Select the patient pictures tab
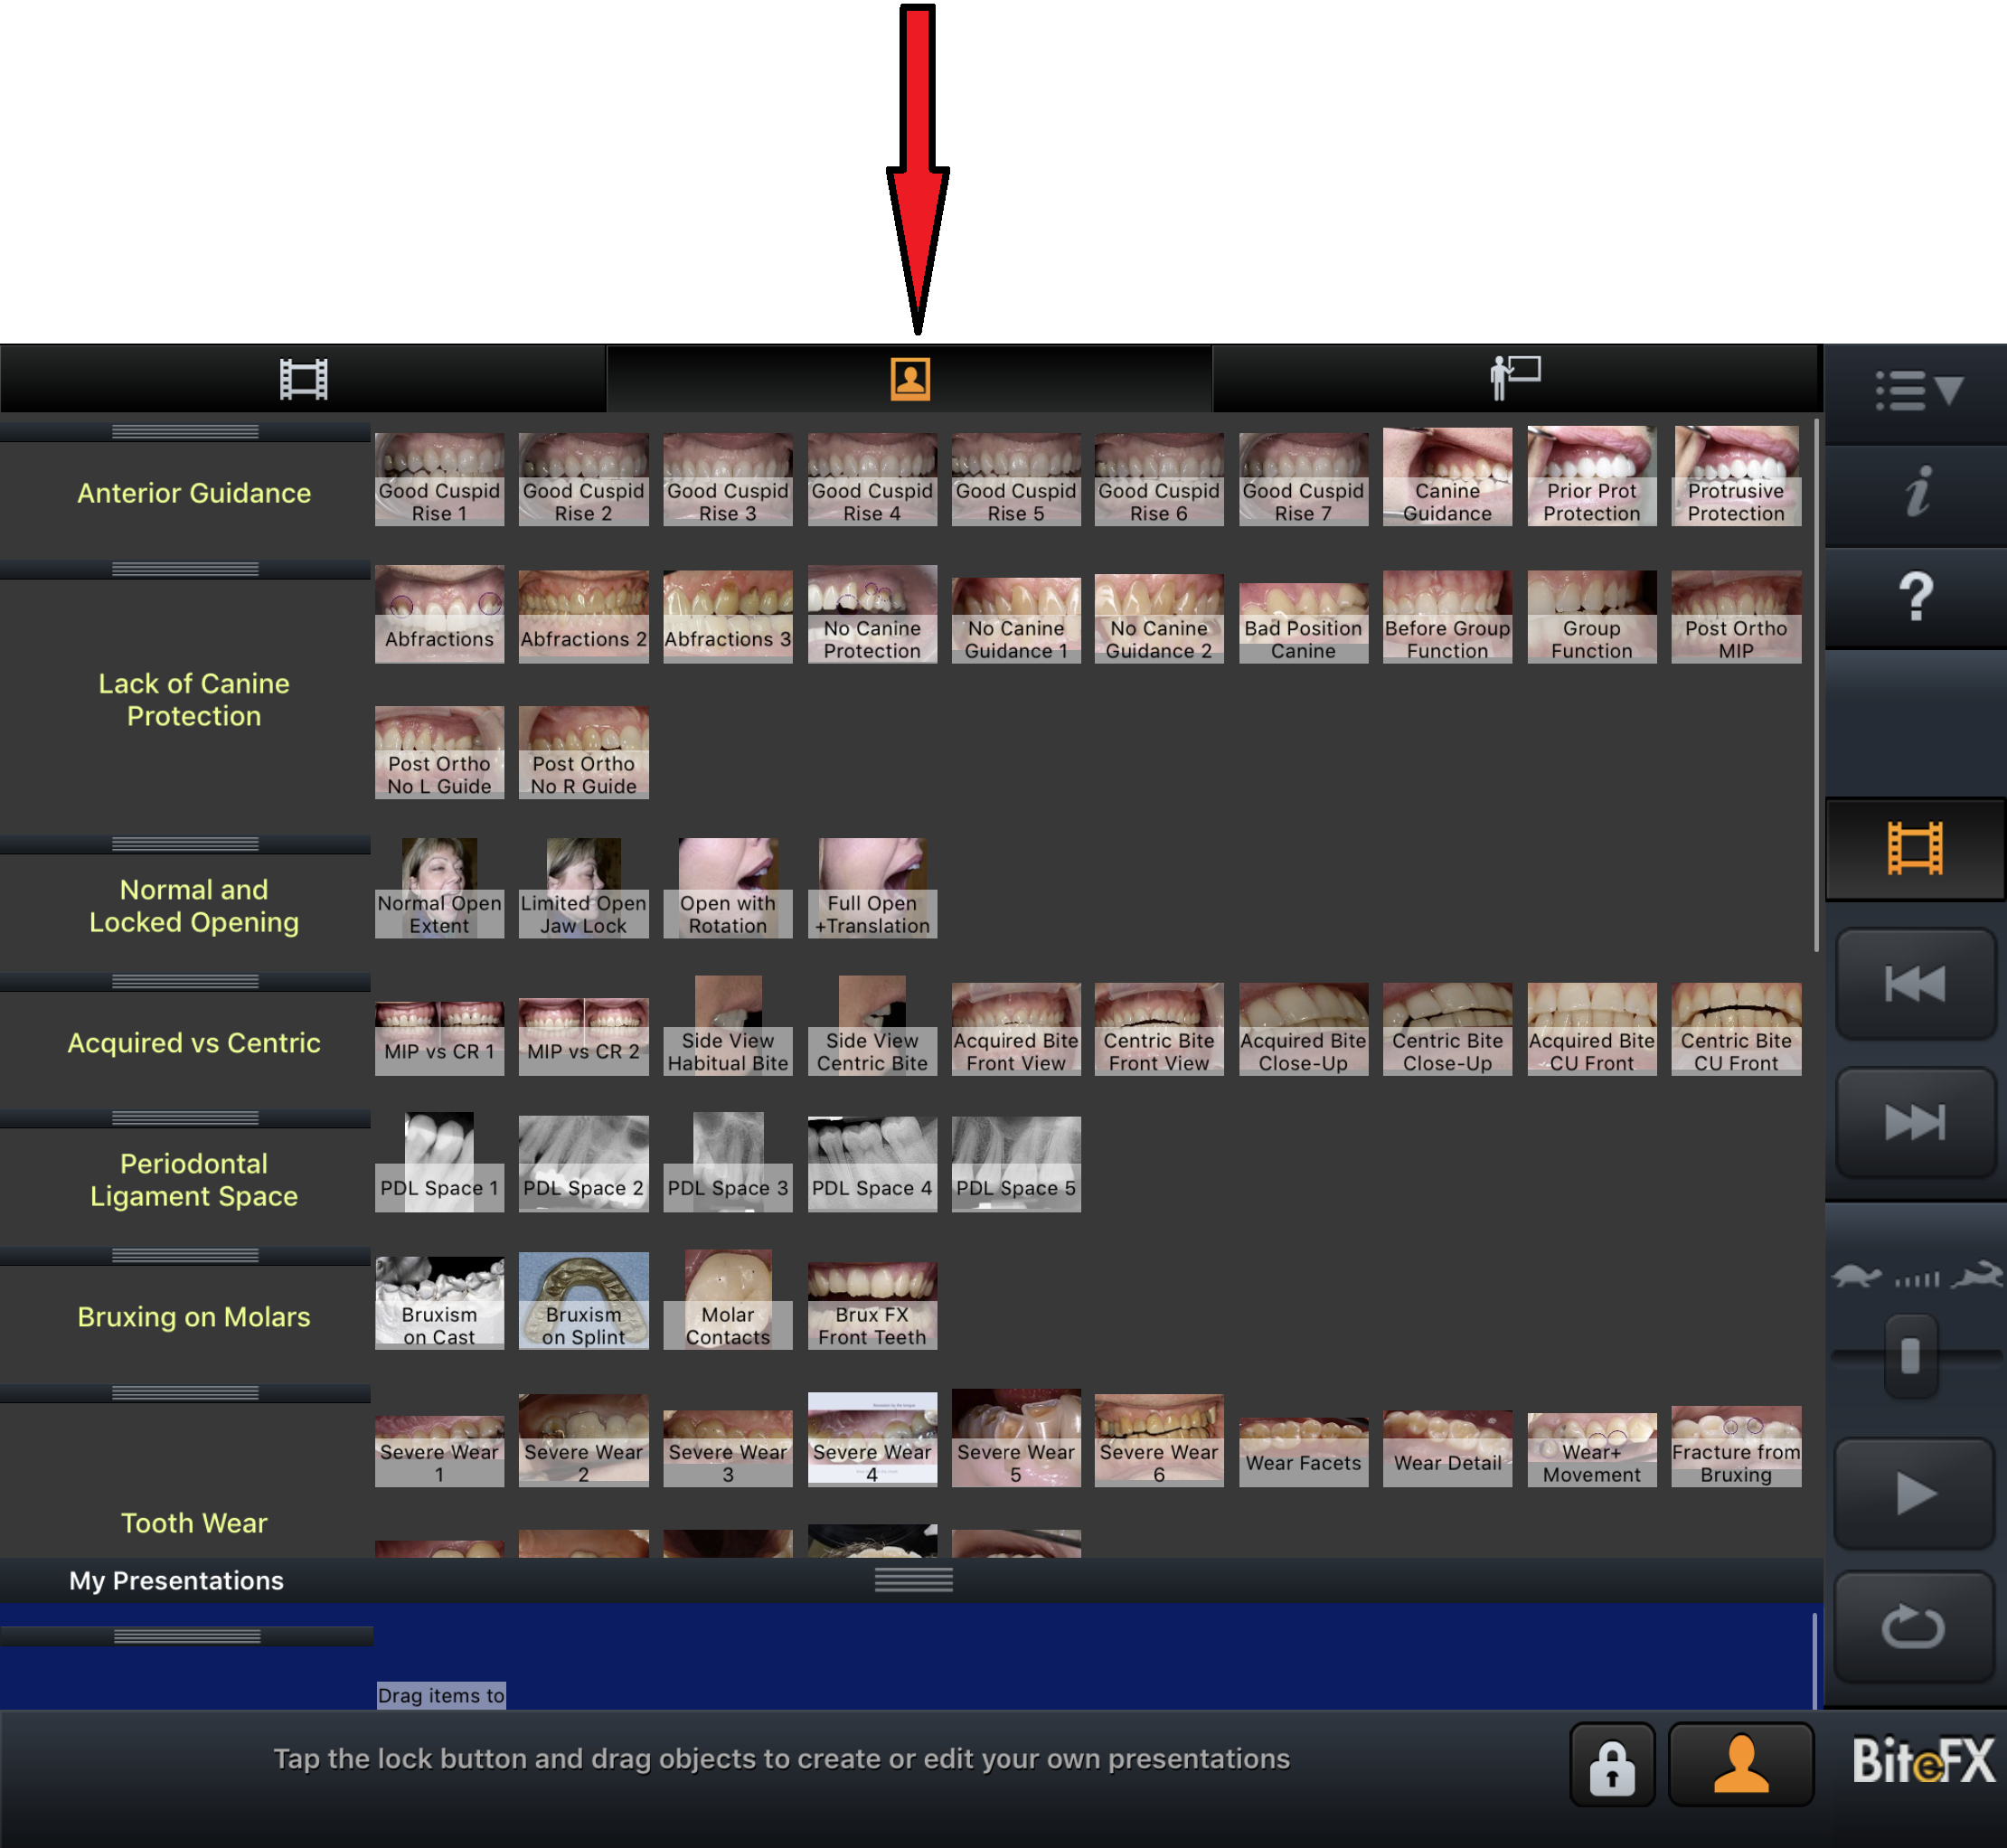This screenshot has width=2007, height=1848. point(909,379)
